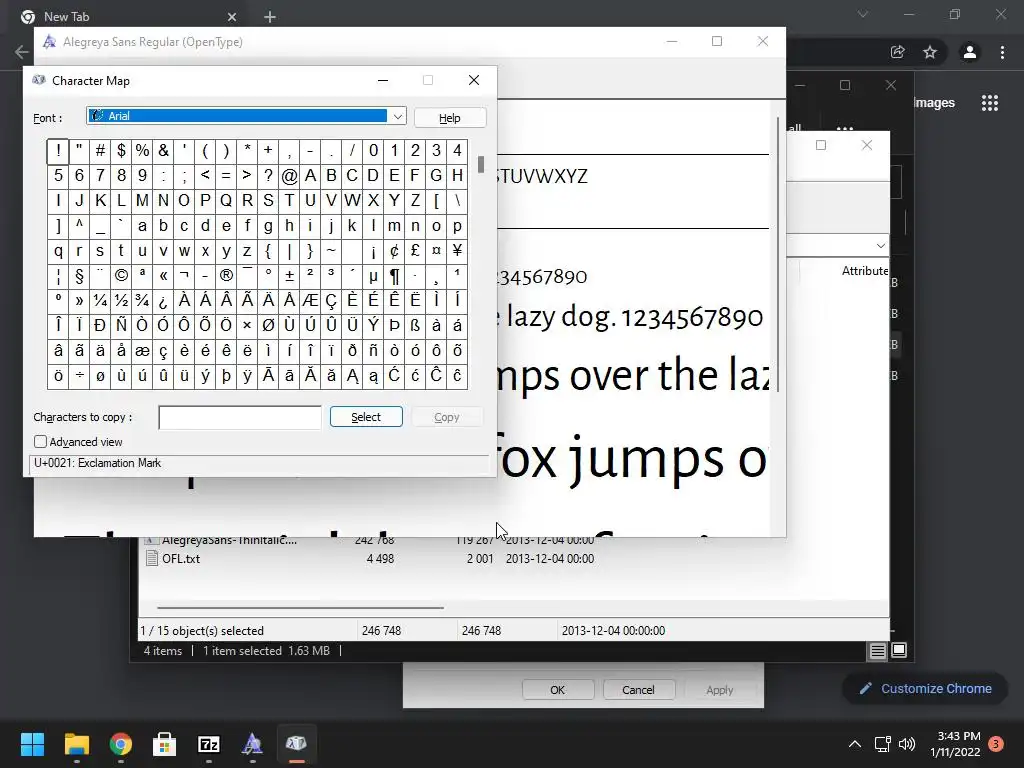Viewport: 1024px width, 768px height.
Task: Click the Copy button
Action: pos(447,417)
